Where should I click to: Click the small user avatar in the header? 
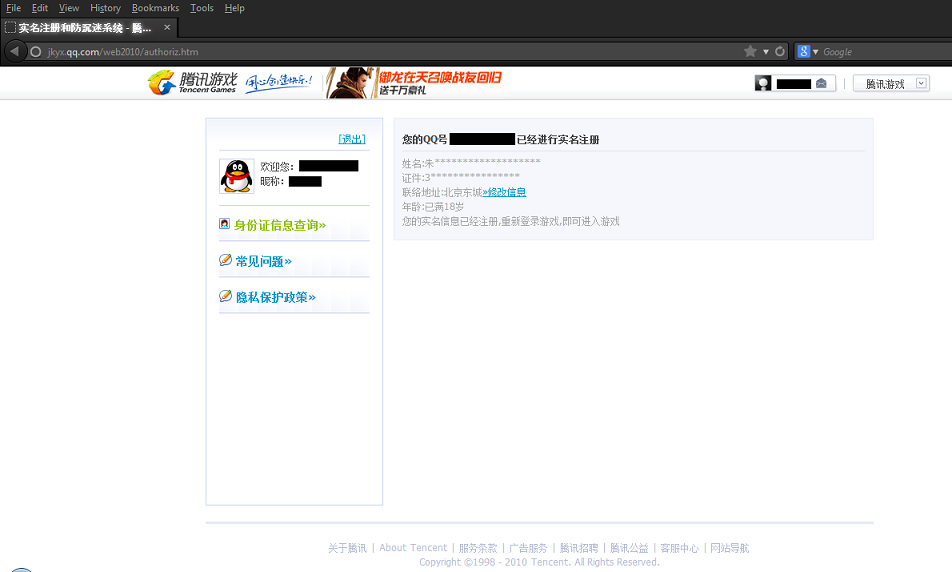(763, 84)
